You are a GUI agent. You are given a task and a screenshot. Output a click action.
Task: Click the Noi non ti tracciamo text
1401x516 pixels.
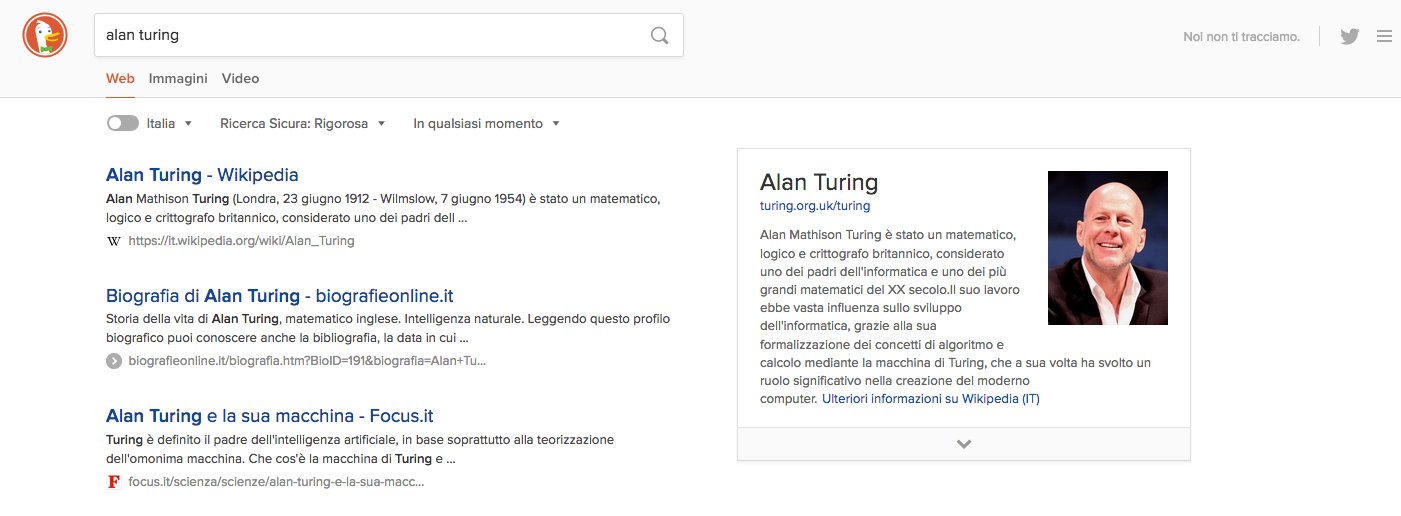pos(1241,37)
